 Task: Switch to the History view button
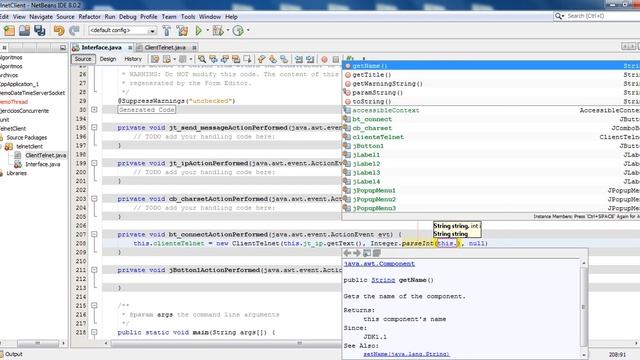click(x=133, y=59)
